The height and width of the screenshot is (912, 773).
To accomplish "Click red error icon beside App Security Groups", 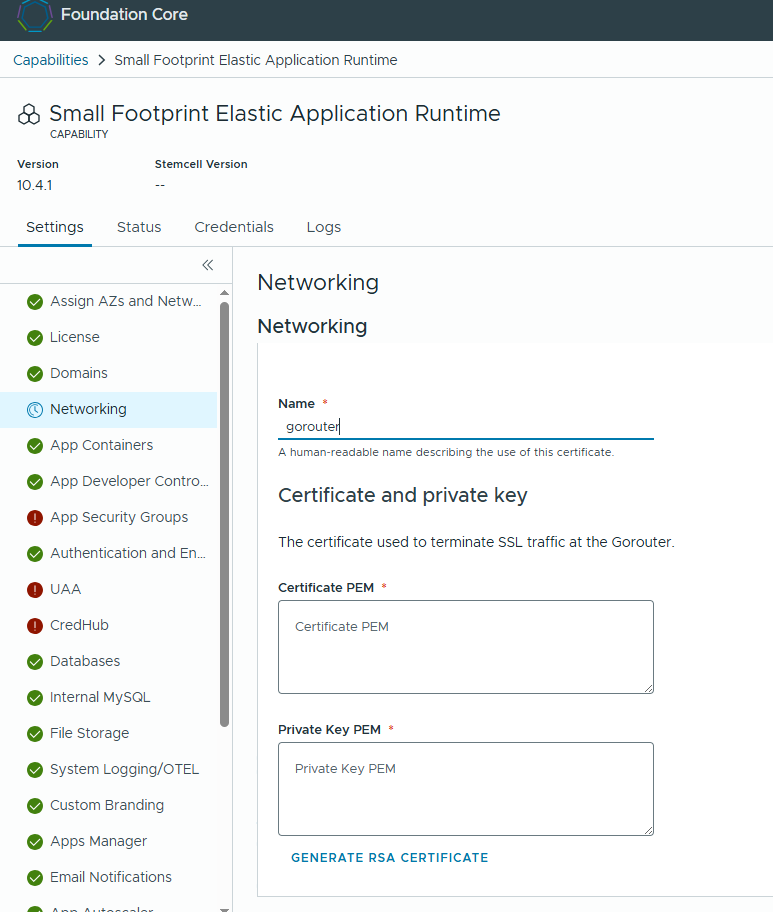I will tap(35, 518).
